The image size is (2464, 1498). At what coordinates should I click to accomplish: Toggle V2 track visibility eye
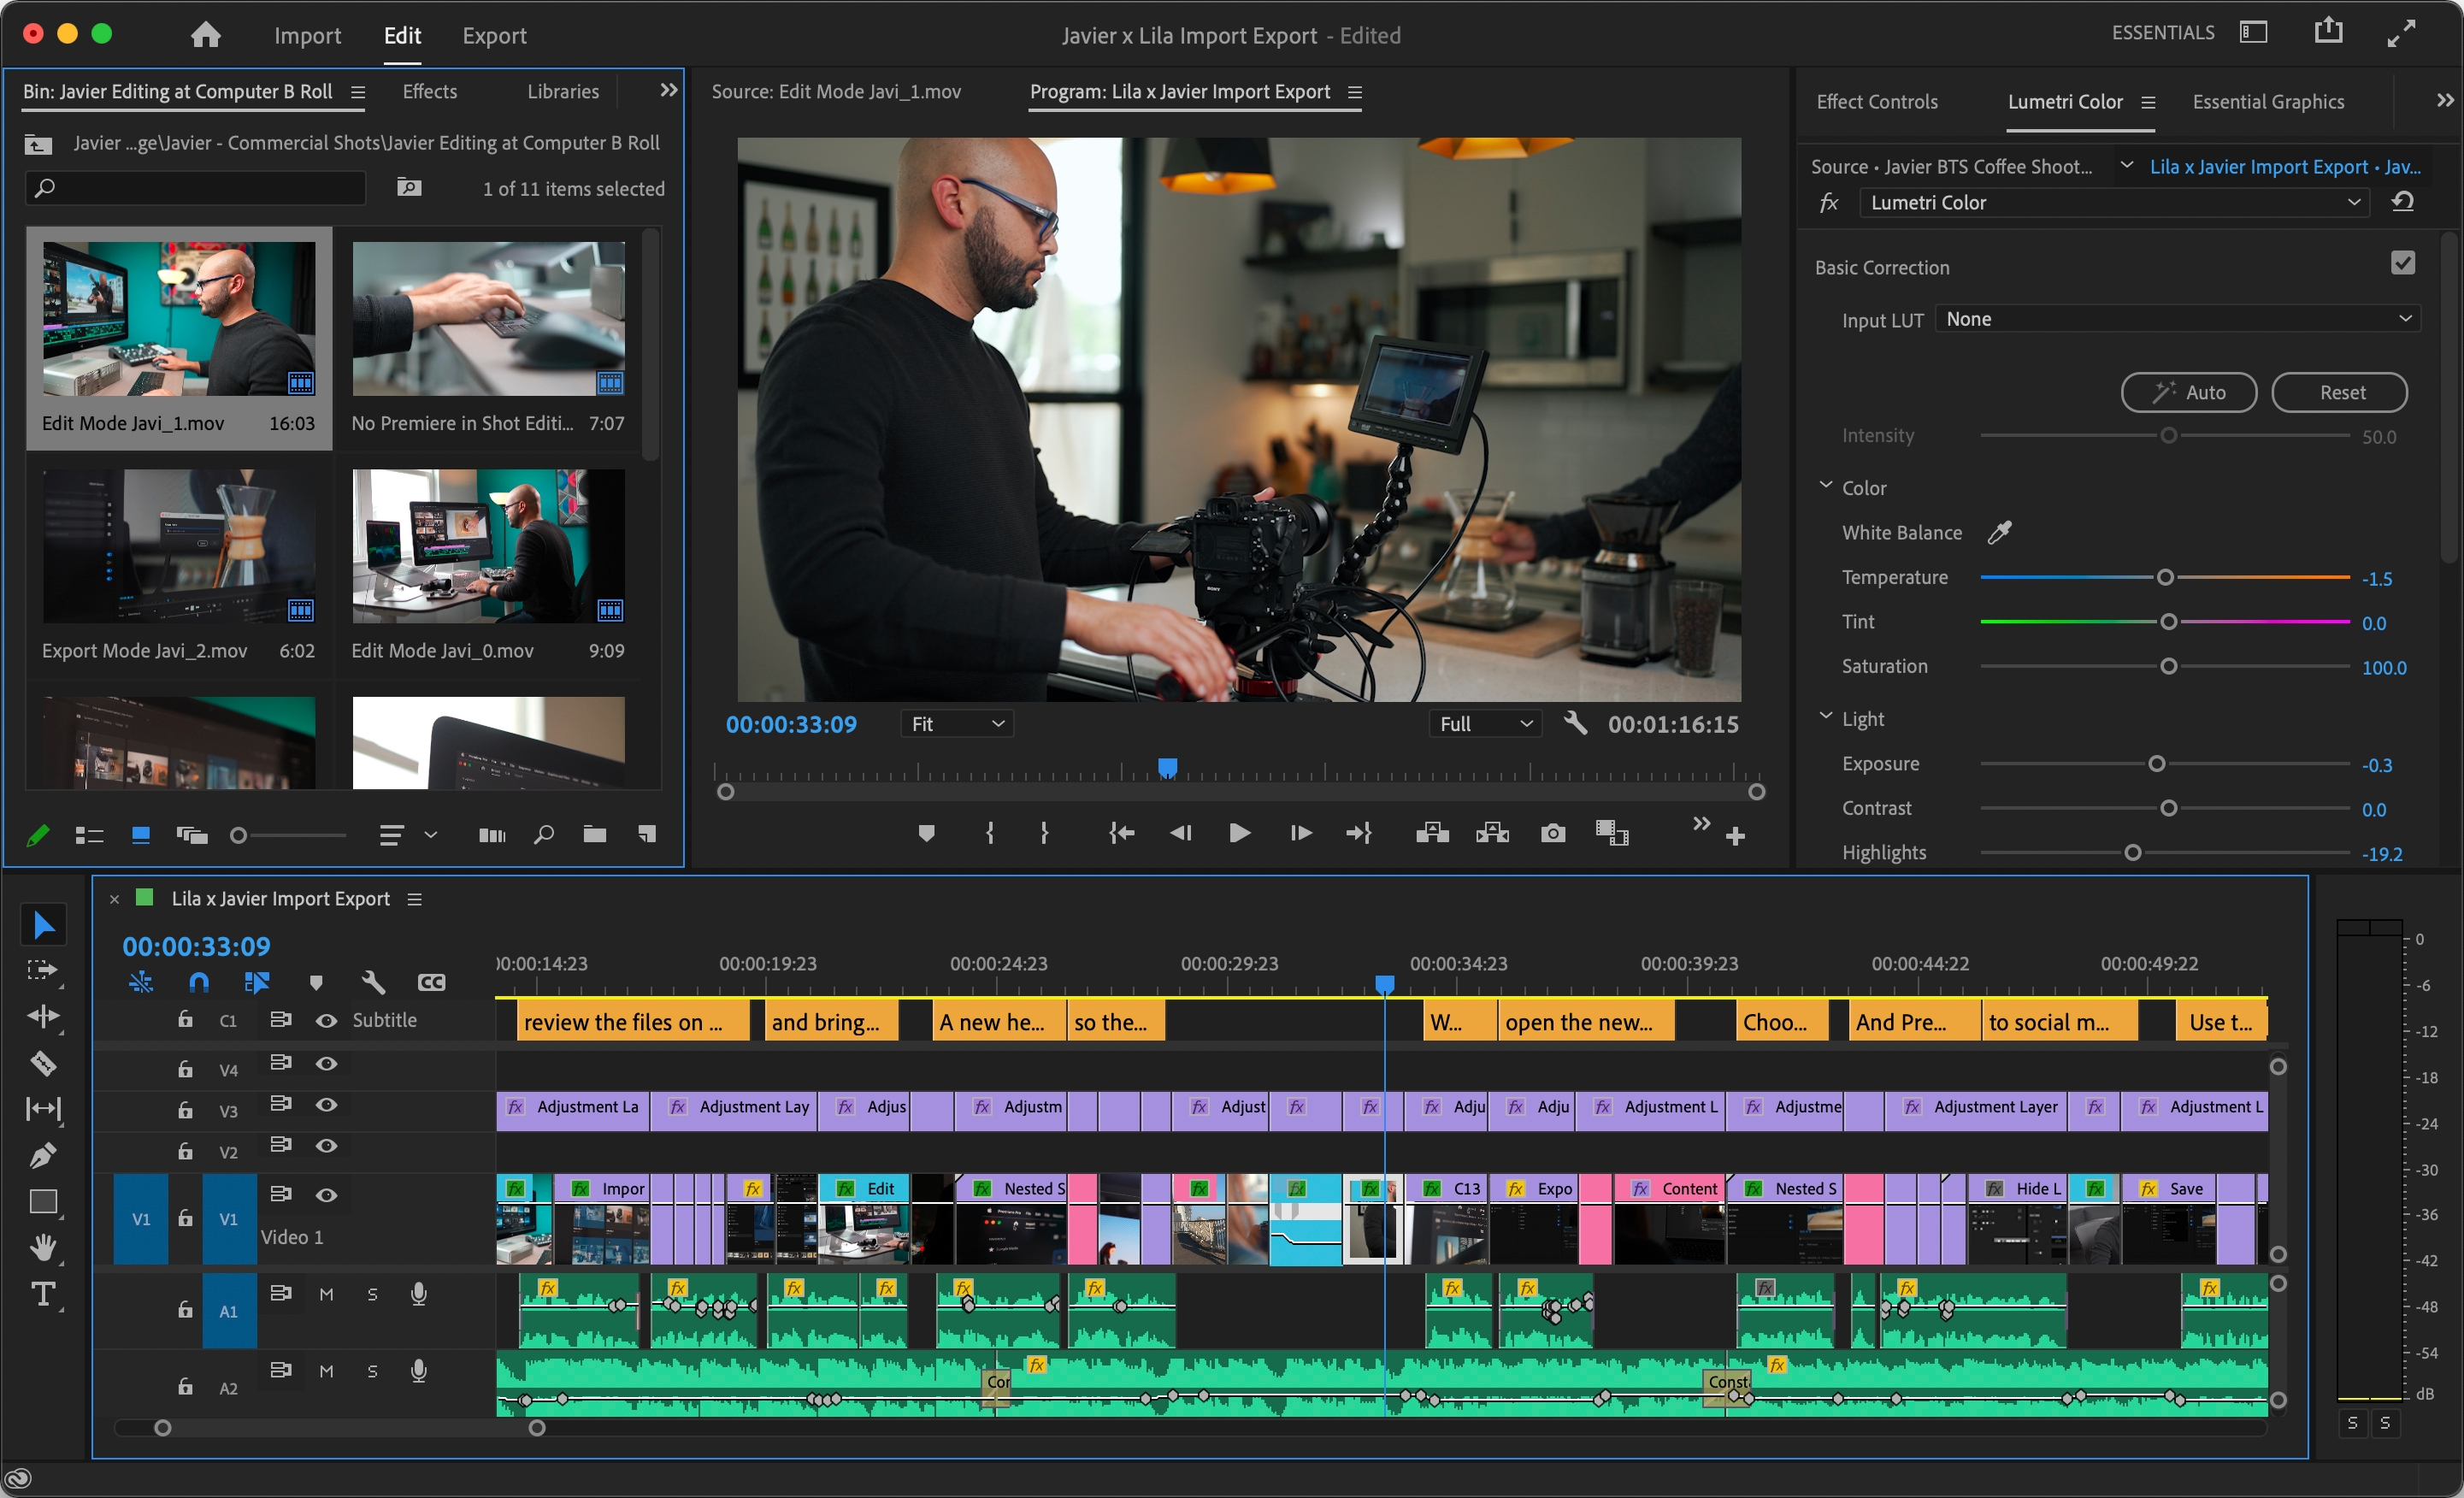tap(326, 1146)
